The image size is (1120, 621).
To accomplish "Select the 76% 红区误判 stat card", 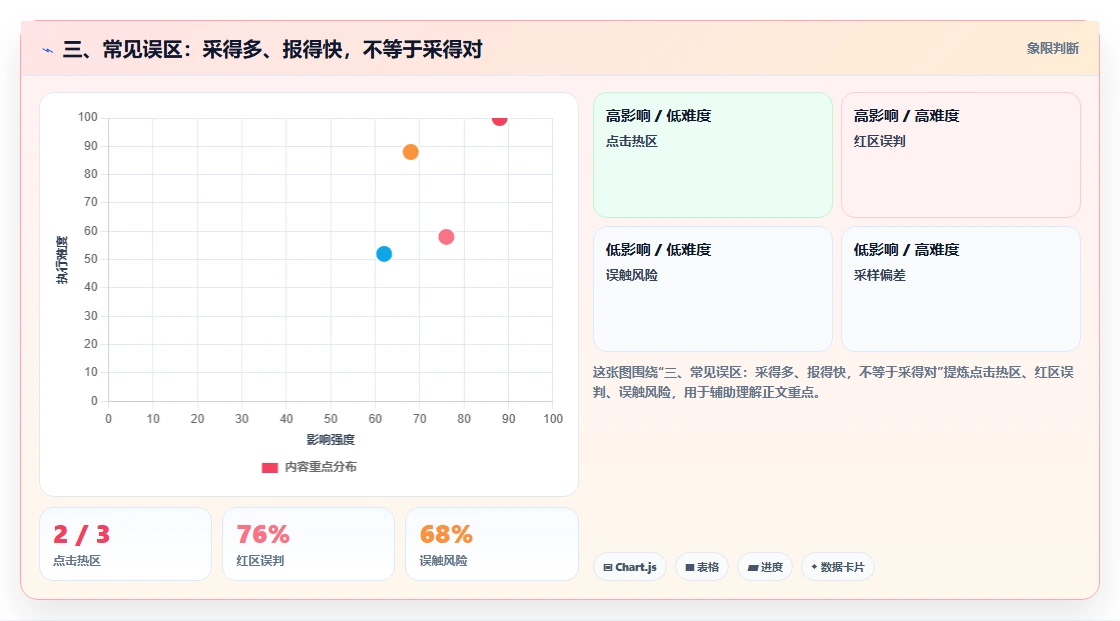I will pyautogui.click(x=309, y=544).
